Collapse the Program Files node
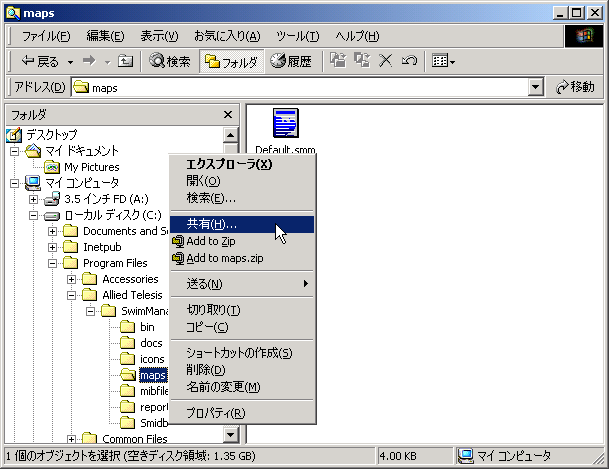The height and width of the screenshot is (469, 609). [52, 264]
